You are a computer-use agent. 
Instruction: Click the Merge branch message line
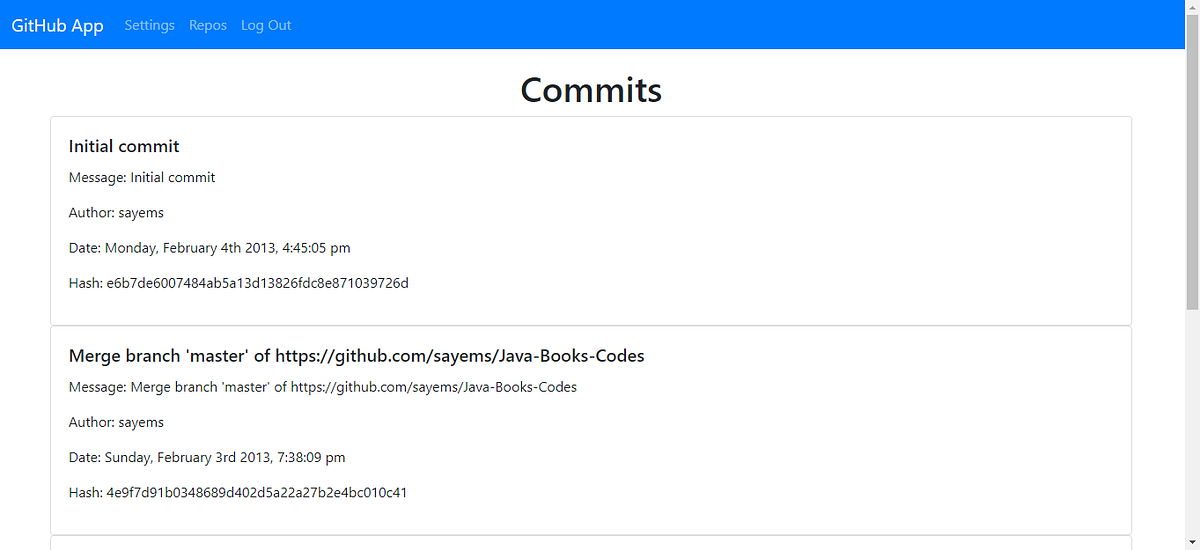point(322,387)
